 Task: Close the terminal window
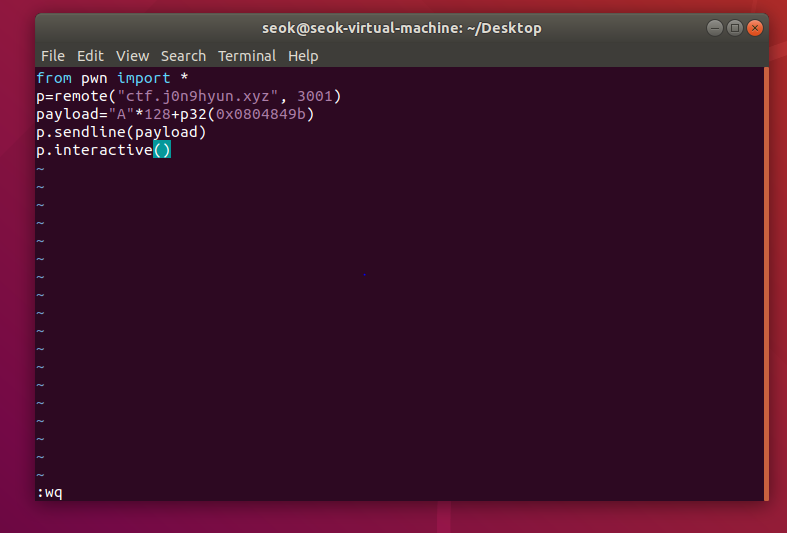754,28
